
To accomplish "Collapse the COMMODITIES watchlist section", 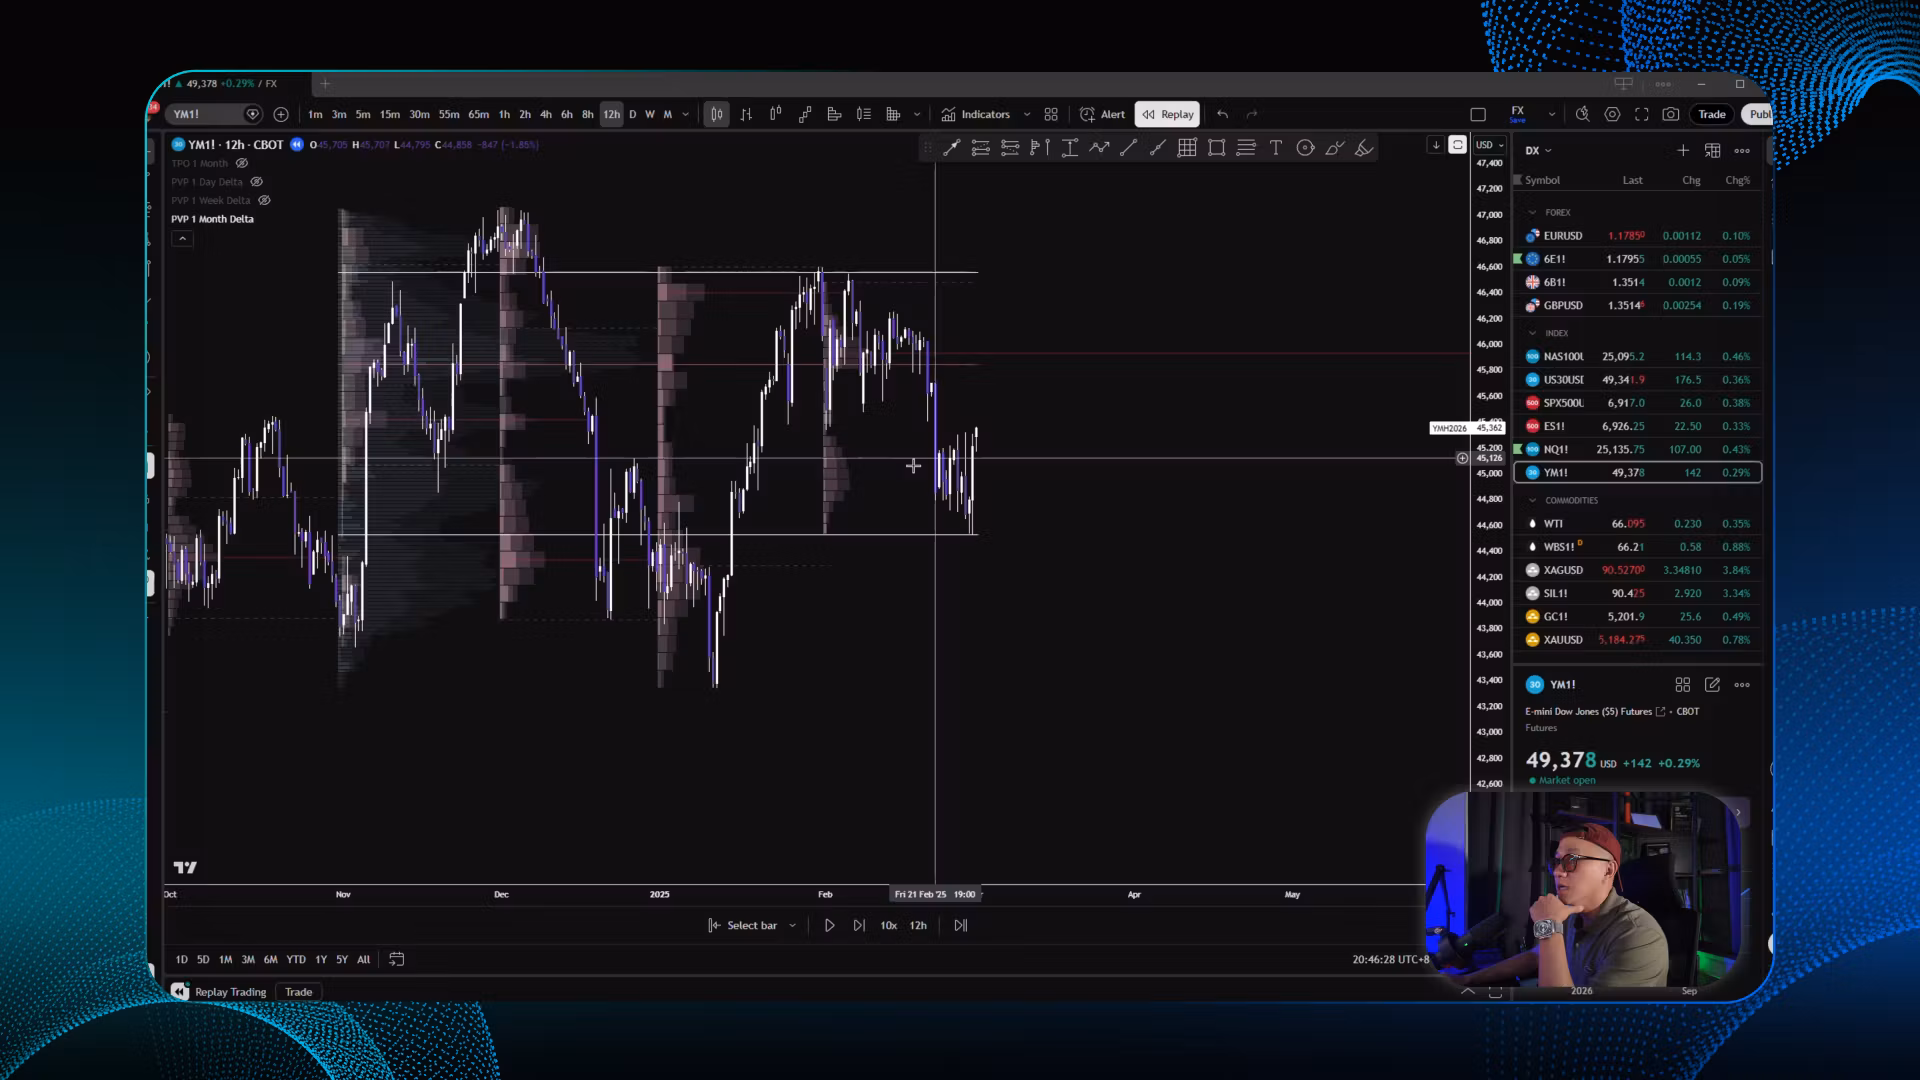I will pyautogui.click(x=1532, y=500).
